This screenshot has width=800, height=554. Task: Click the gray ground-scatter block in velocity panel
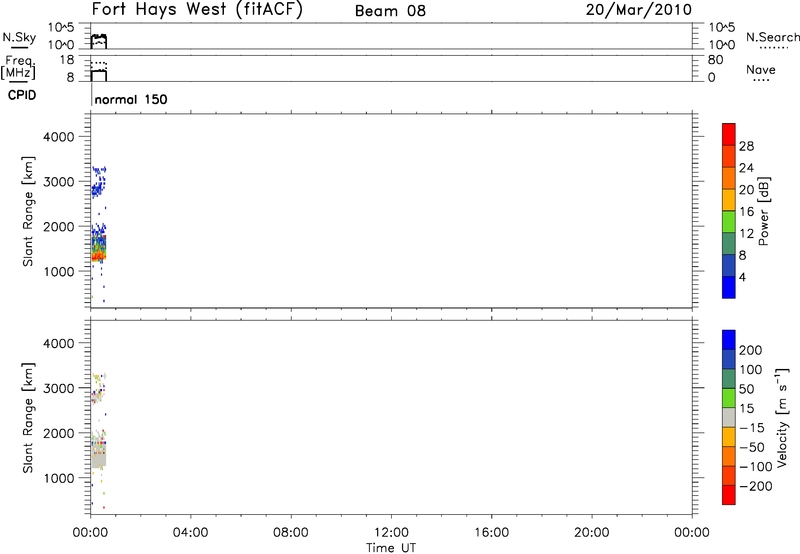pyautogui.click(x=98, y=457)
